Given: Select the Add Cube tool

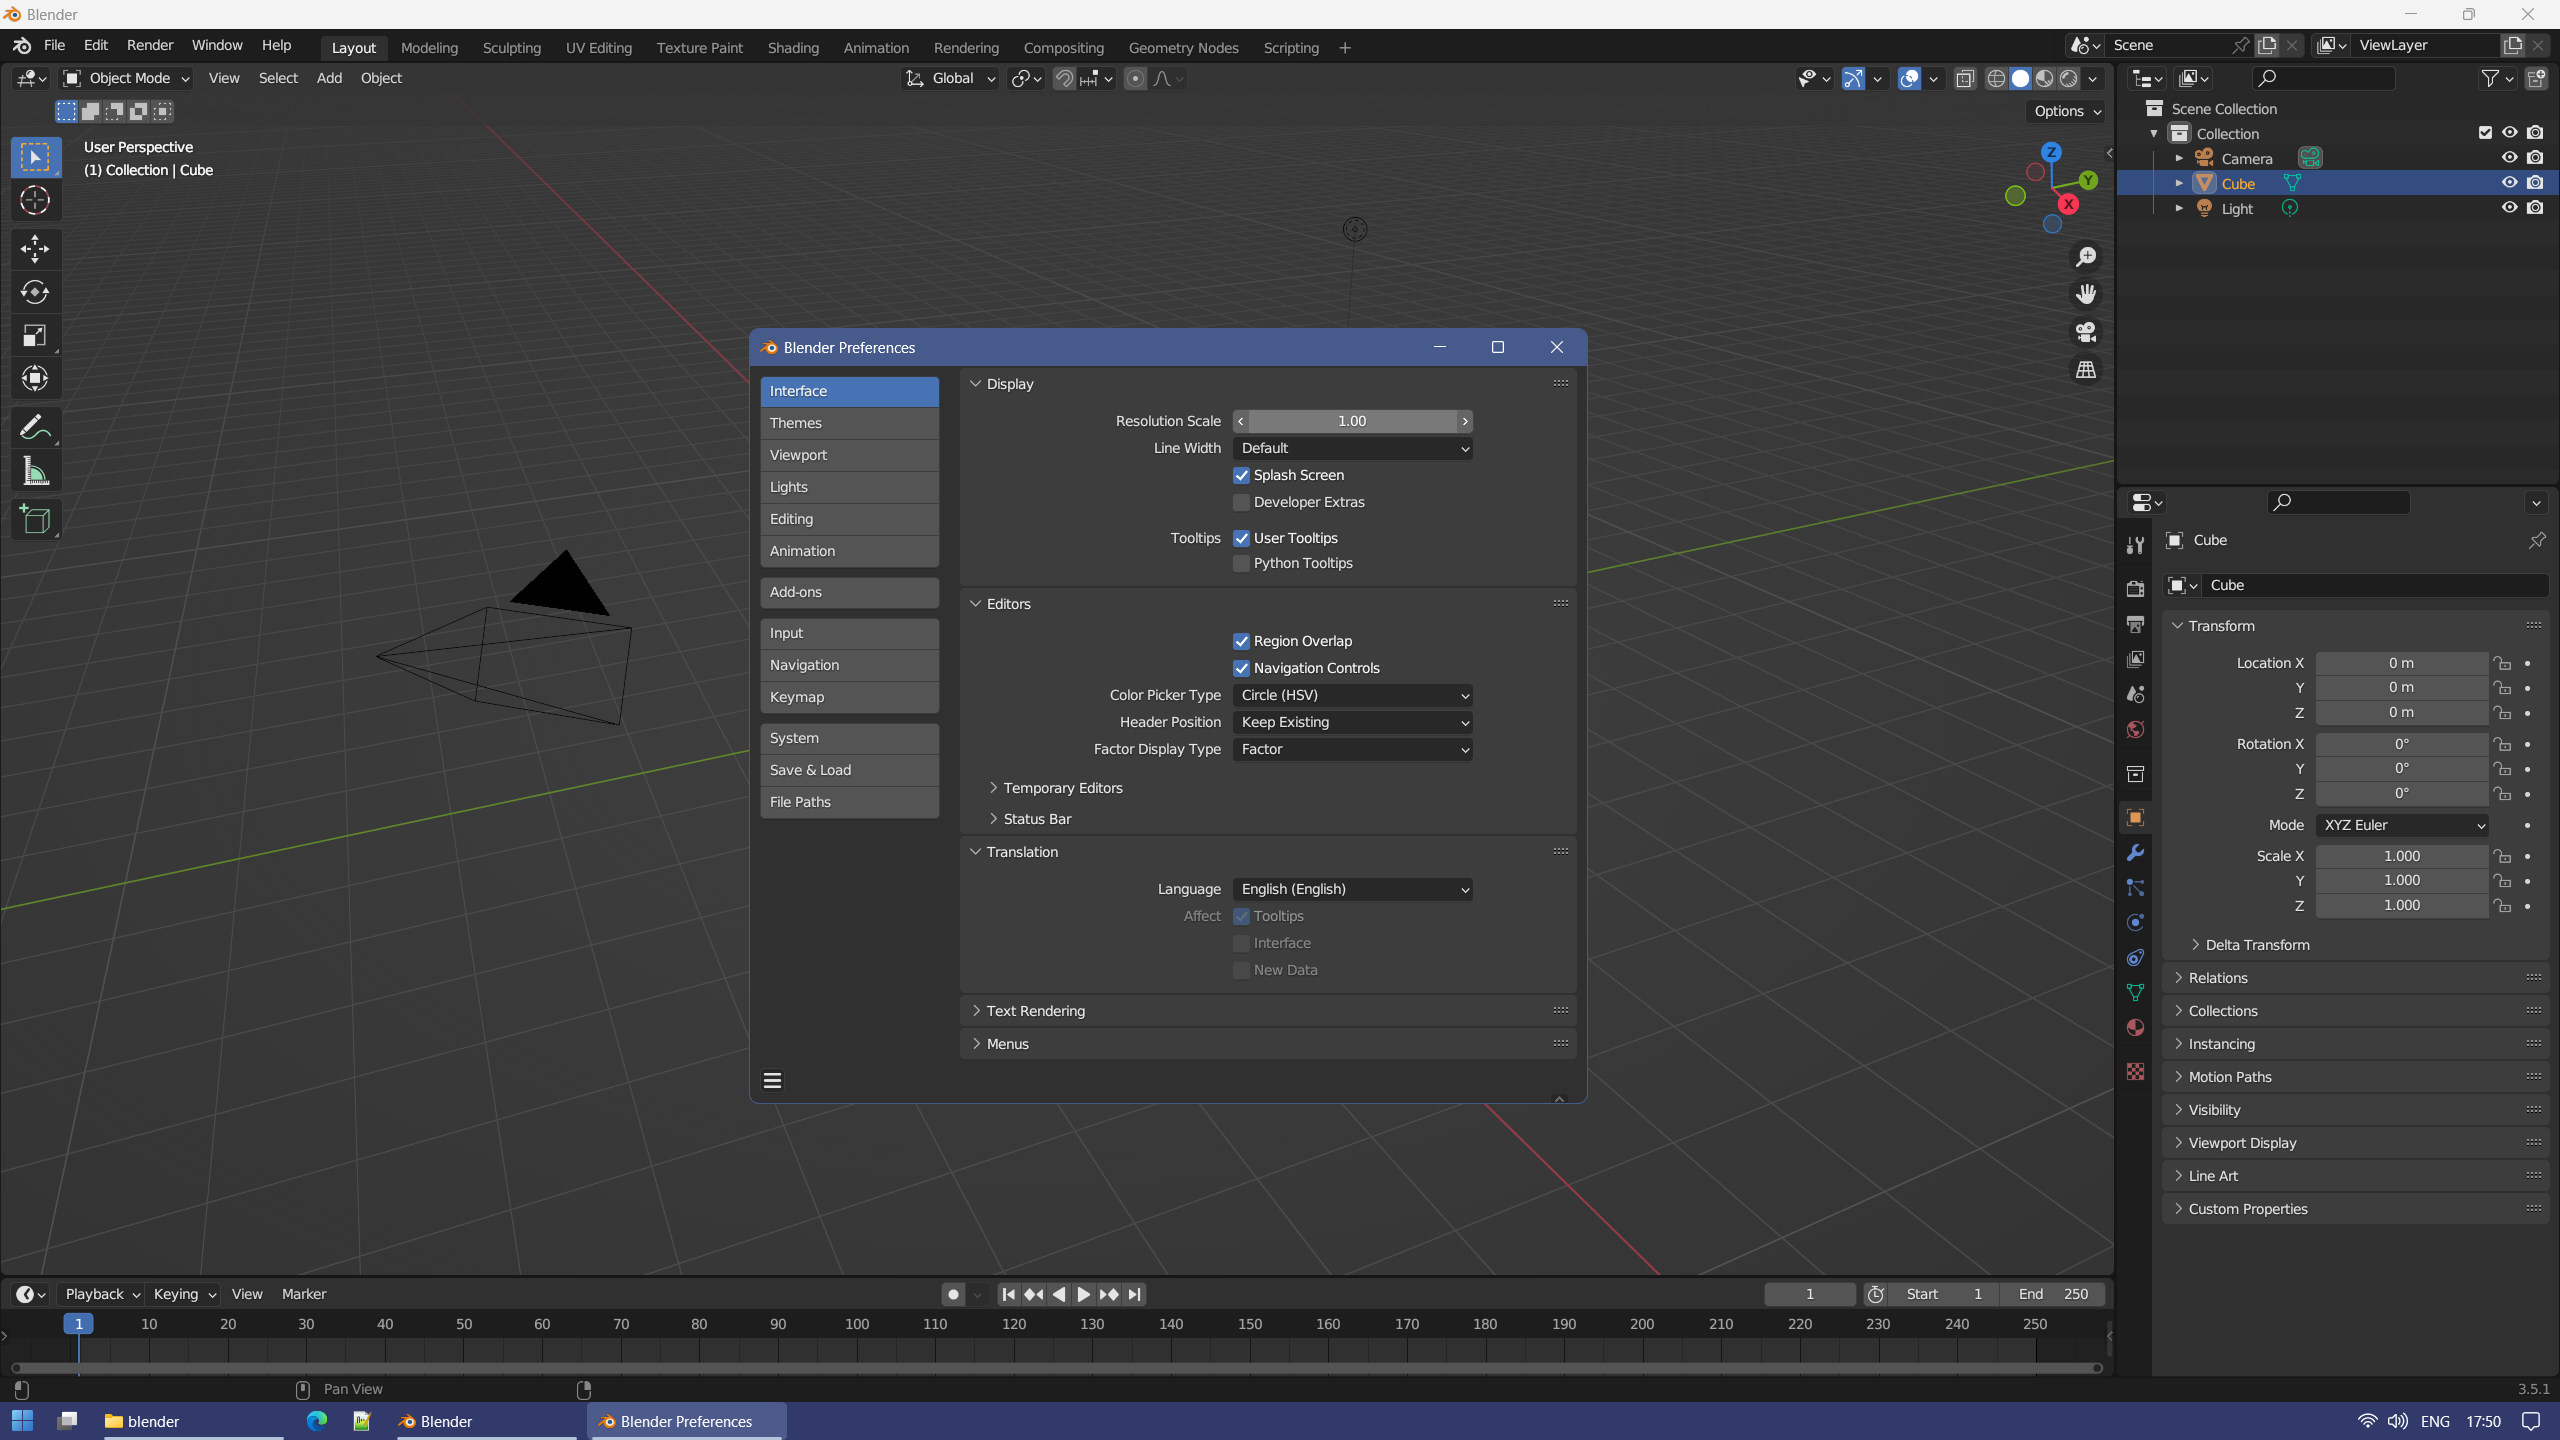Looking at the screenshot, I should coord(35,519).
